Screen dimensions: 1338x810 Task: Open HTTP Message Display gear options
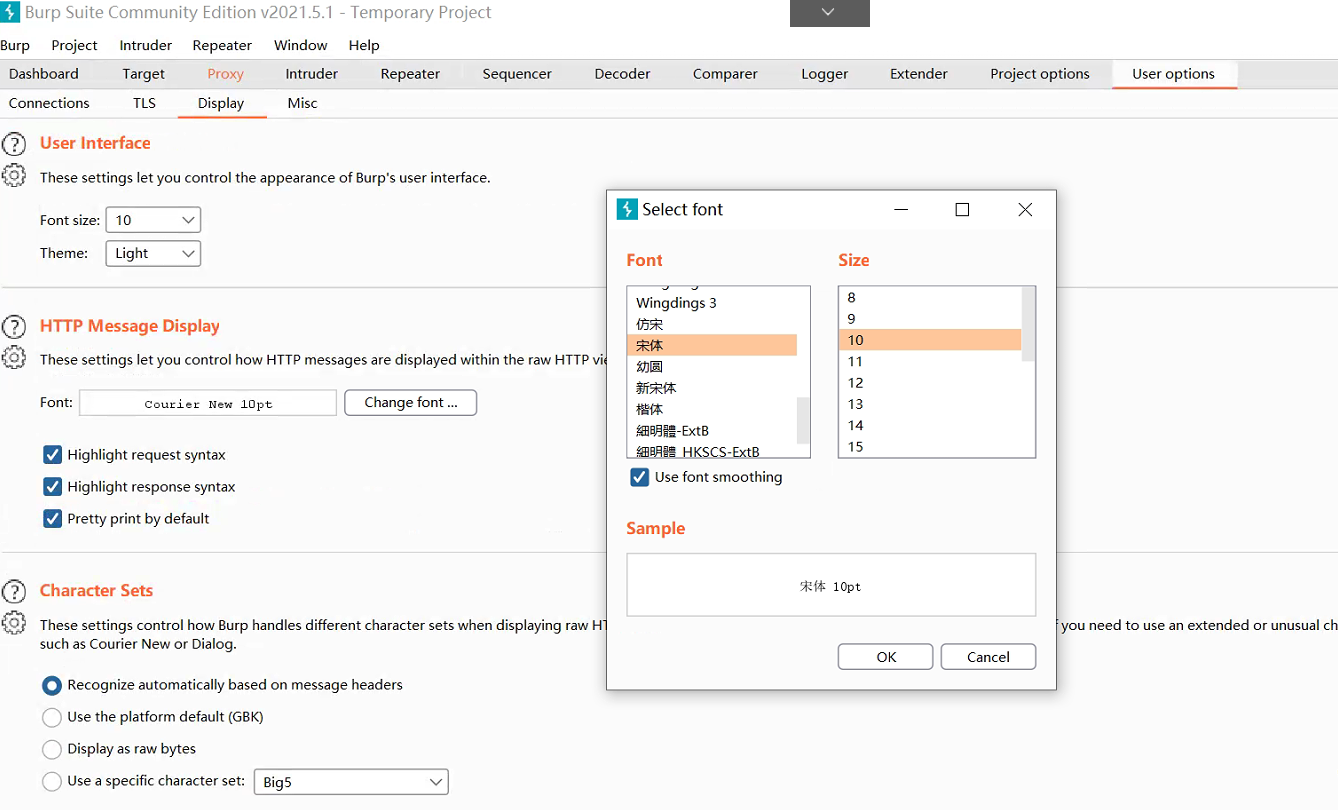(14, 357)
